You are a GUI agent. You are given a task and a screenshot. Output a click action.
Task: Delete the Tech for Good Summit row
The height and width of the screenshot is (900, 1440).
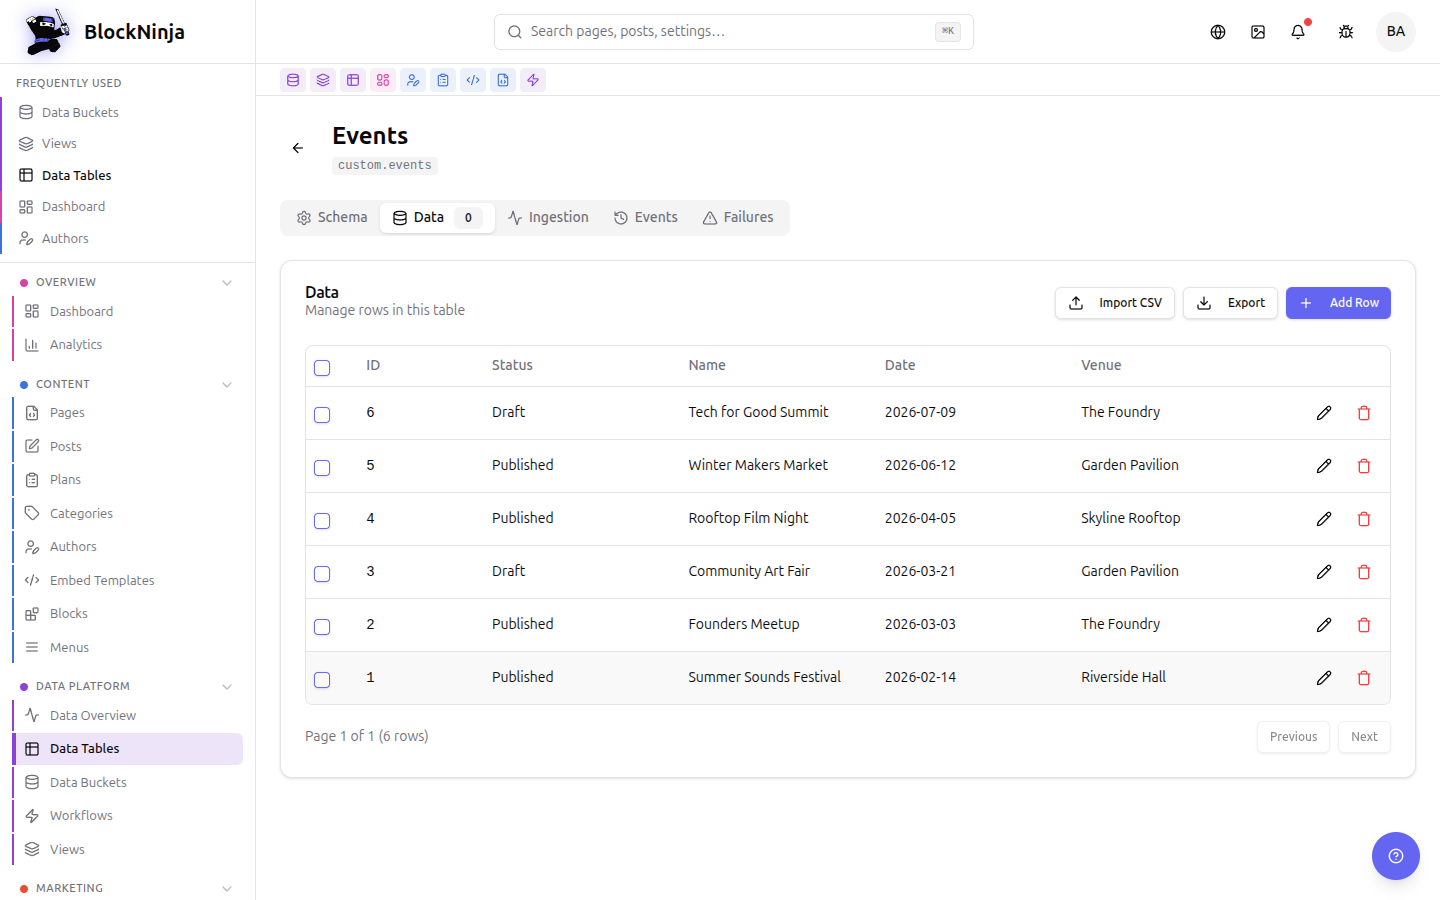[1364, 413]
